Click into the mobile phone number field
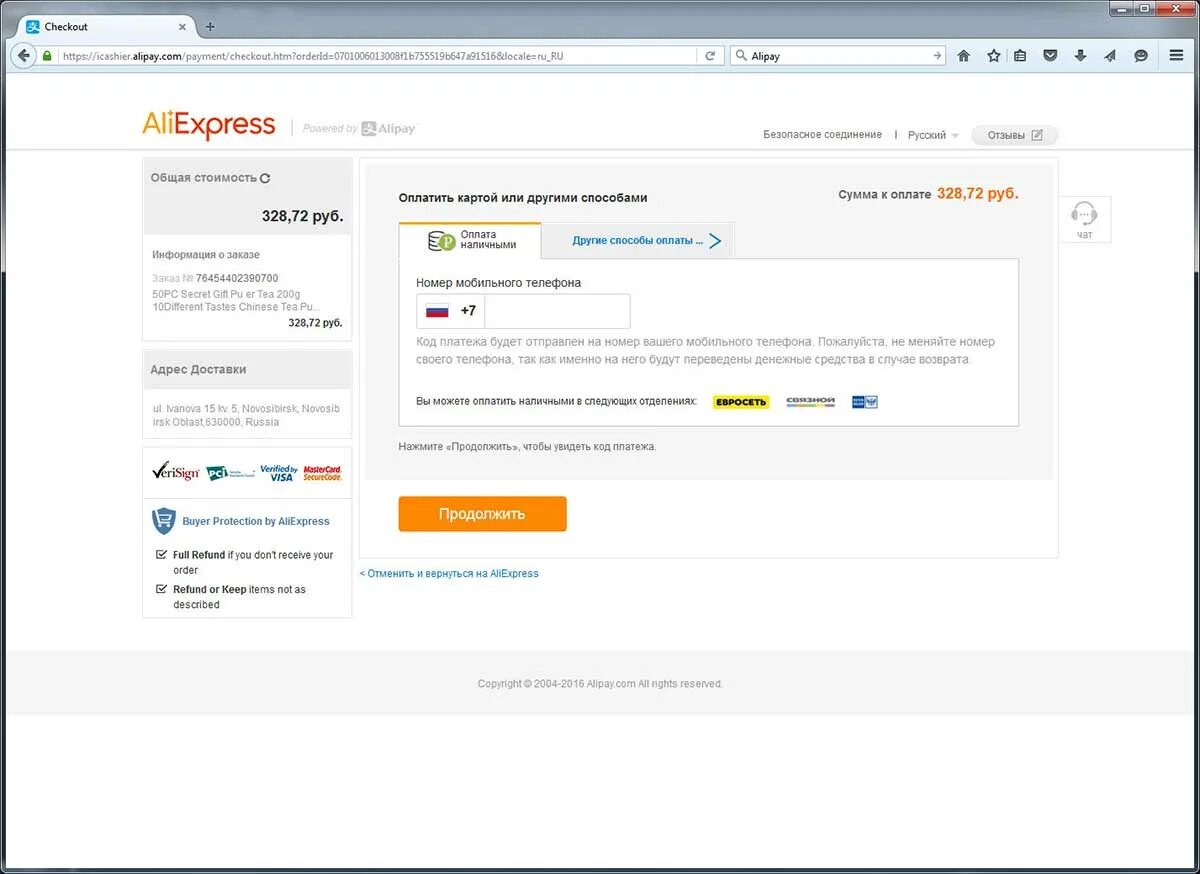The height and width of the screenshot is (874, 1200). 557,311
